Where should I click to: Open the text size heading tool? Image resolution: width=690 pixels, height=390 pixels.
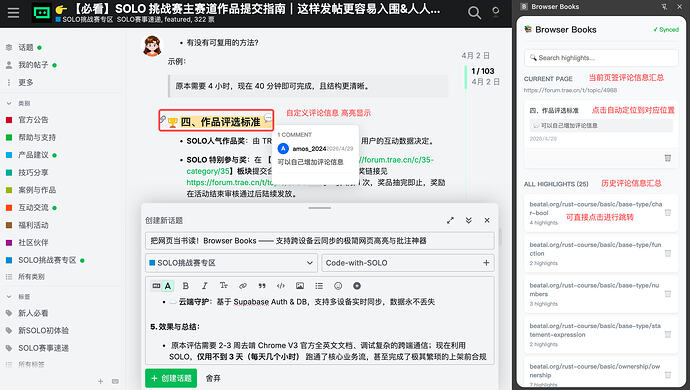point(224,286)
